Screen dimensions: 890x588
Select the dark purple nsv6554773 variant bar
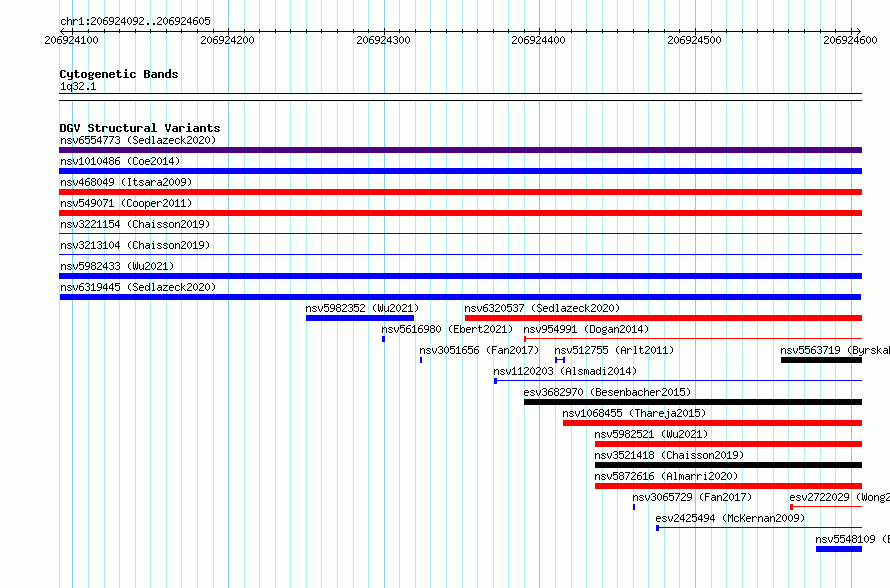(x=460, y=150)
